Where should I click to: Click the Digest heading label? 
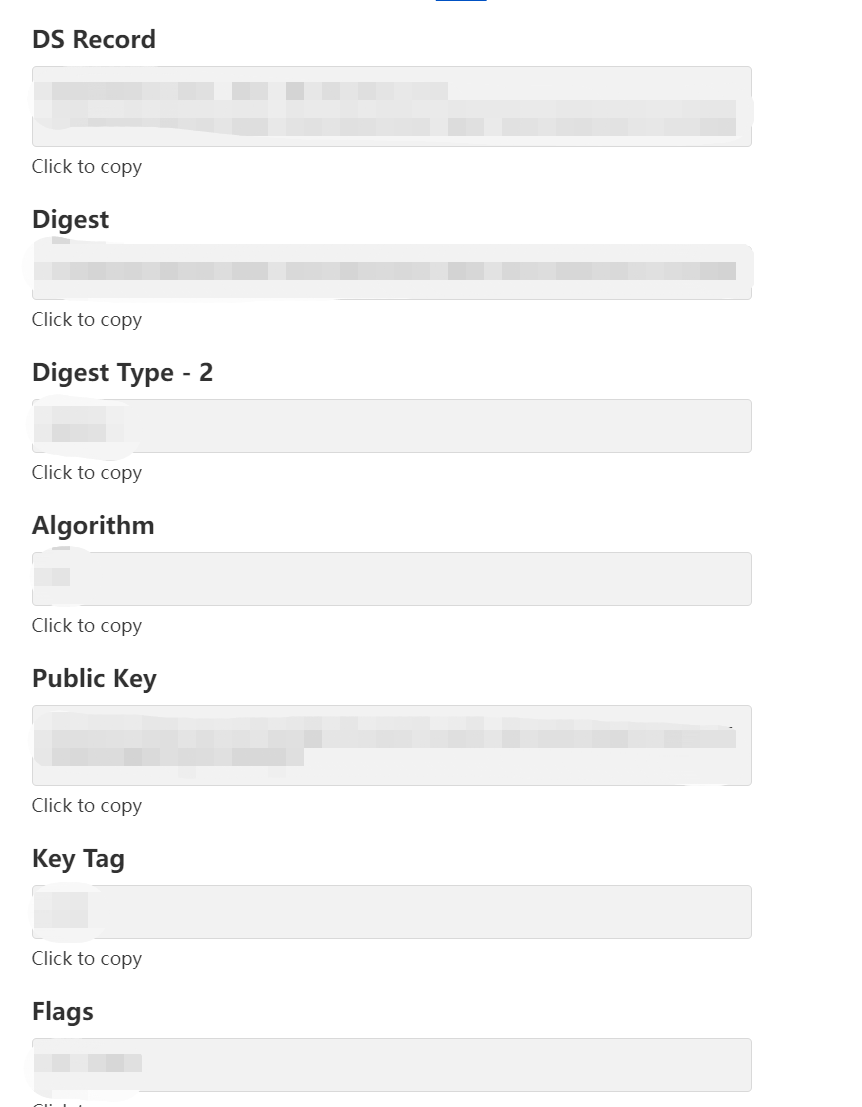point(71,220)
